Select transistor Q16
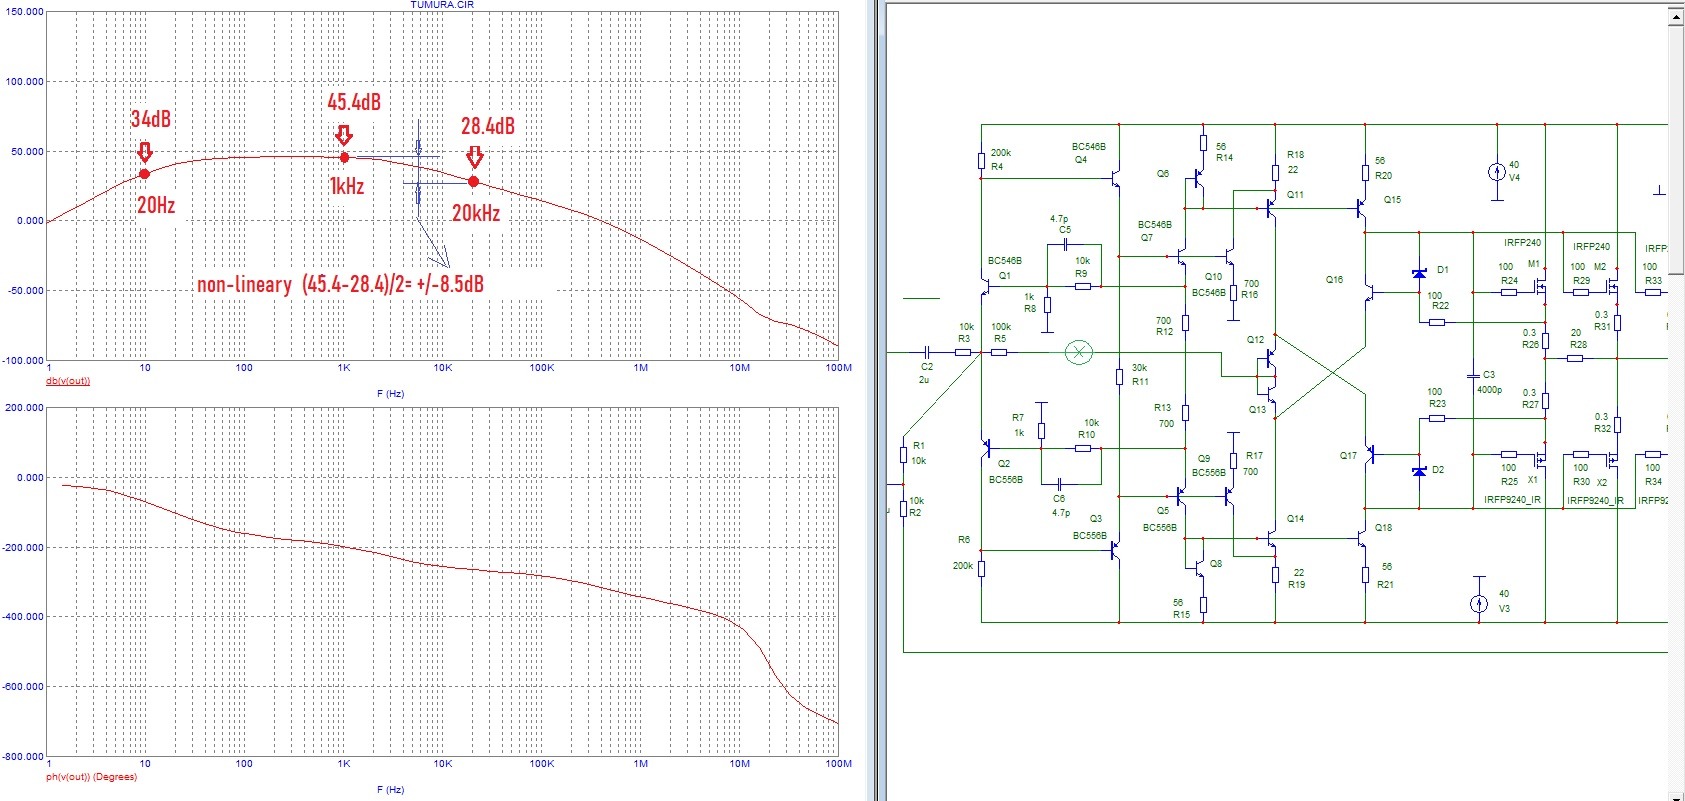 point(1370,292)
